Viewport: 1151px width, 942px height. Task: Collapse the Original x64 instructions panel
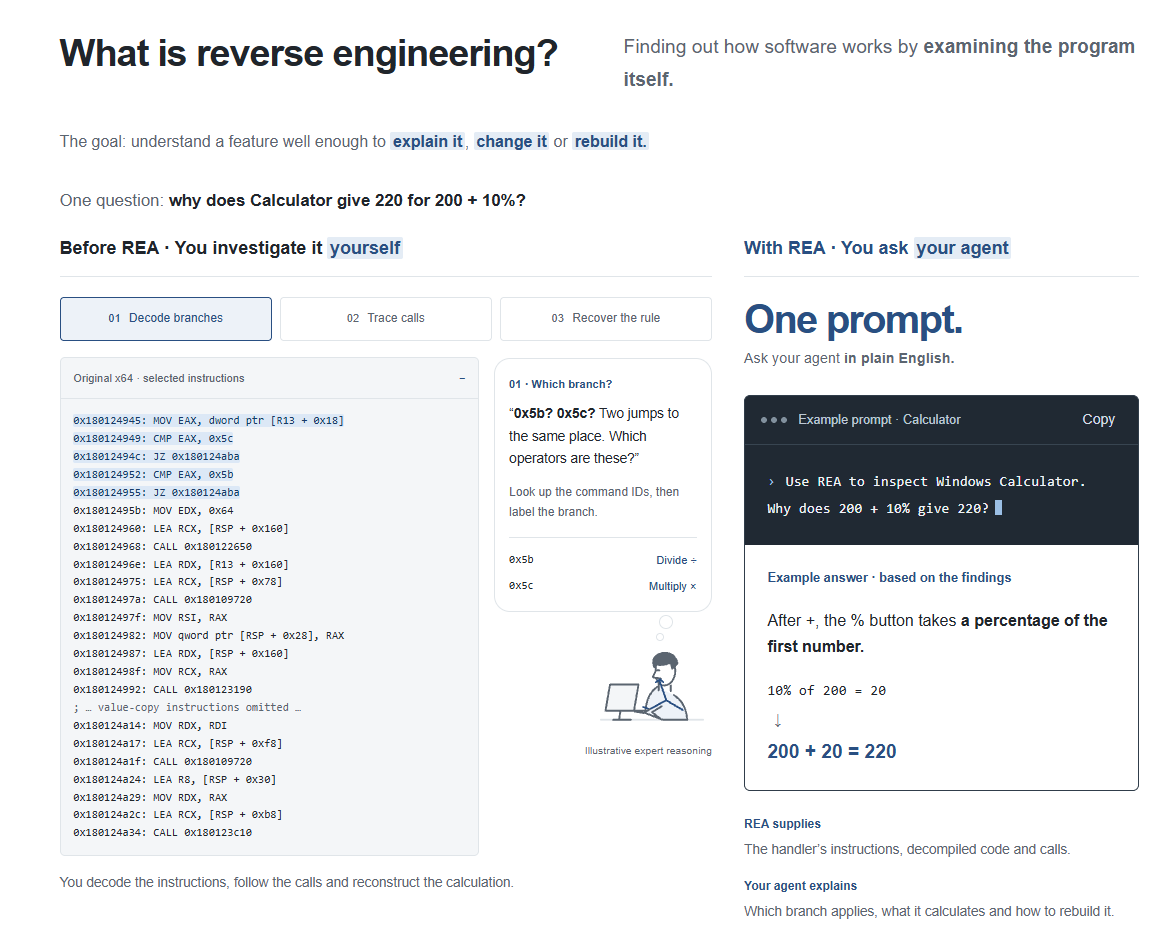pos(462,379)
